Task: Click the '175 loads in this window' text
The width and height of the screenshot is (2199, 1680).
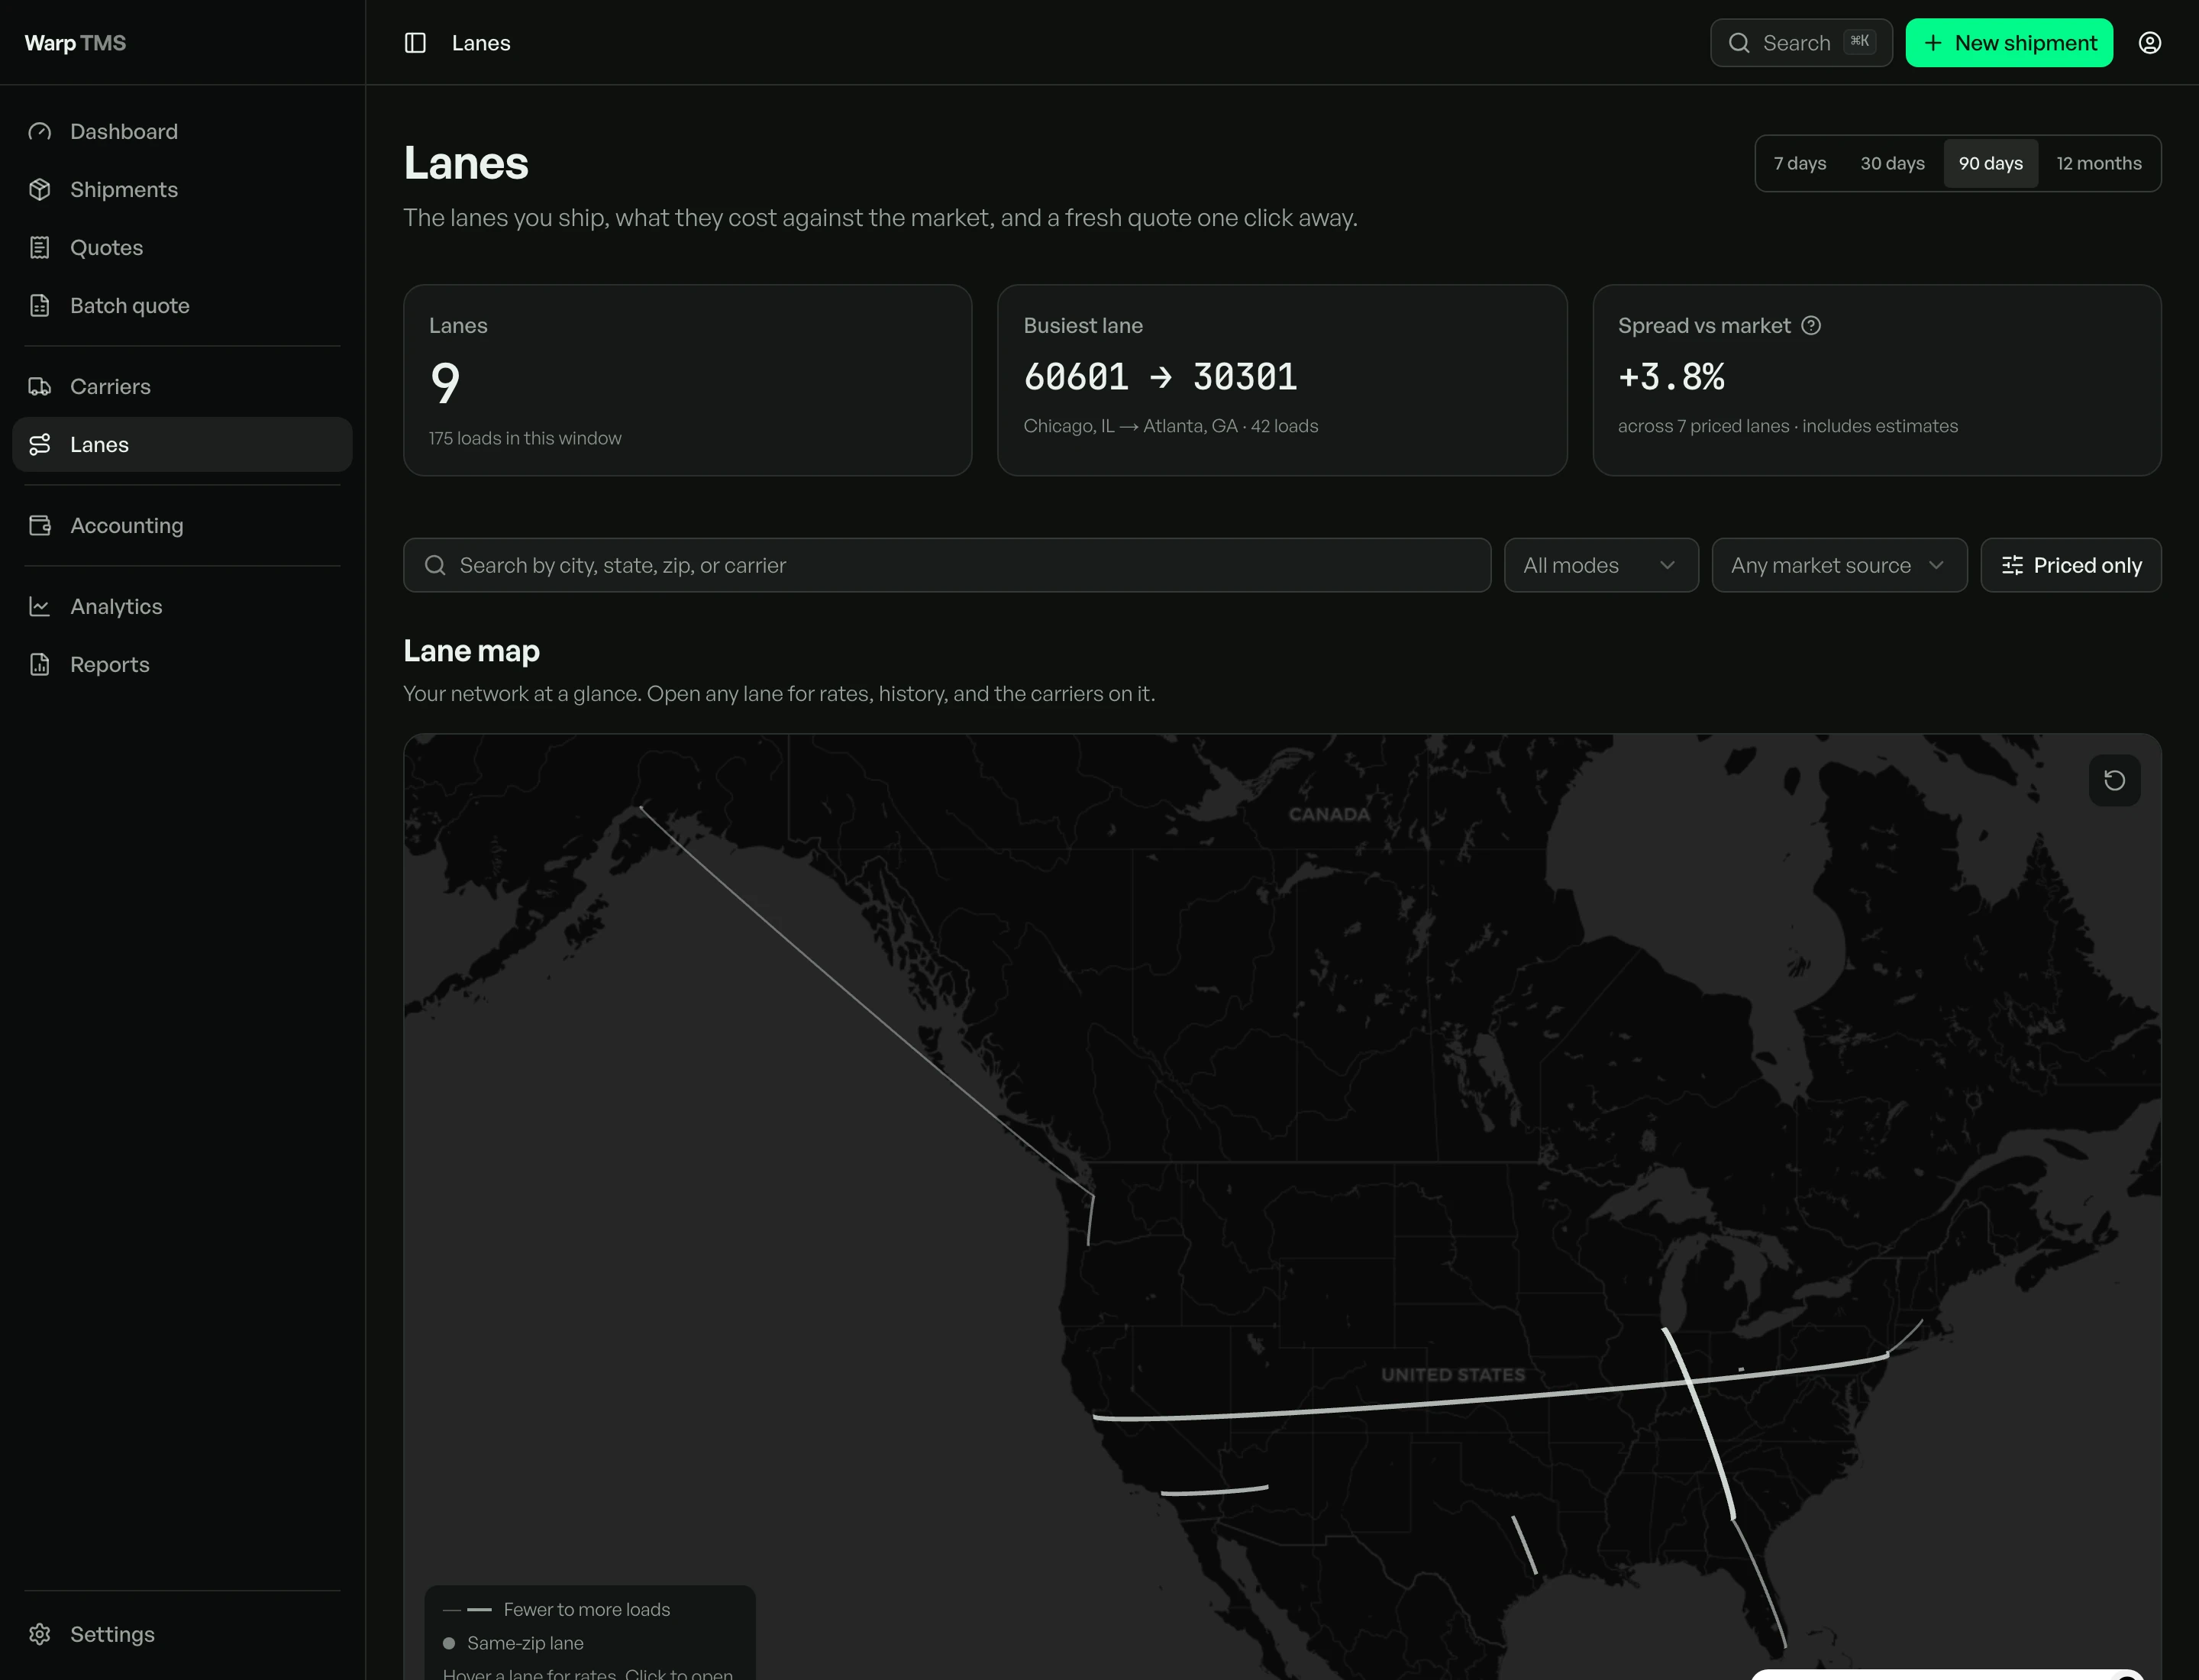Action: pos(525,438)
